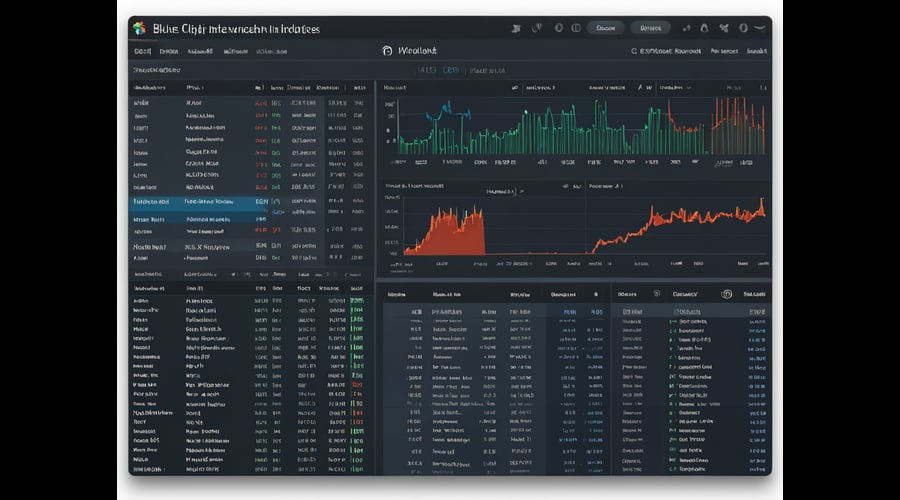Click the shield icon in the header toolbar

(537, 28)
